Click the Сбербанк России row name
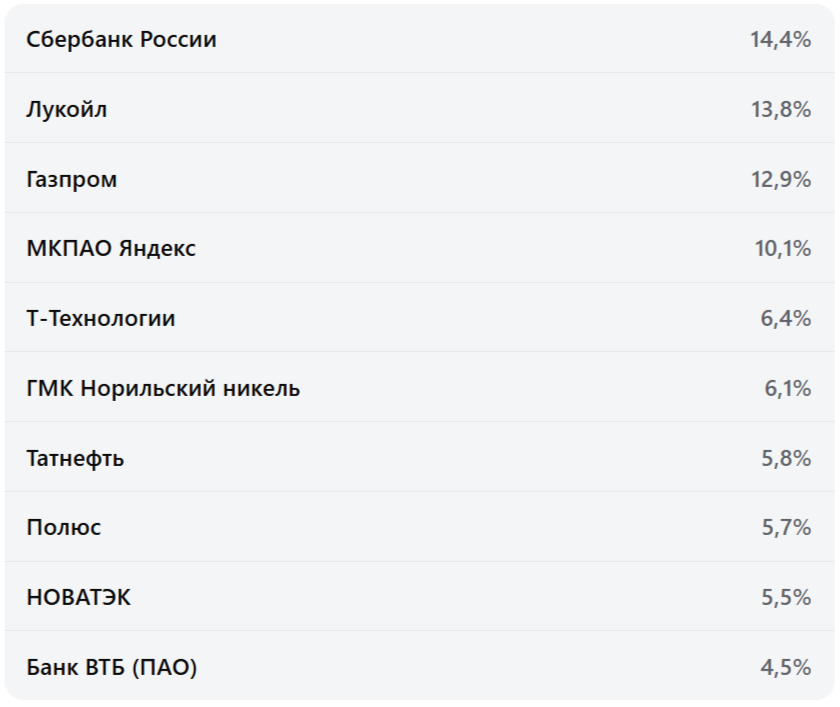Screen dimensions: 840x707 point(121,40)
